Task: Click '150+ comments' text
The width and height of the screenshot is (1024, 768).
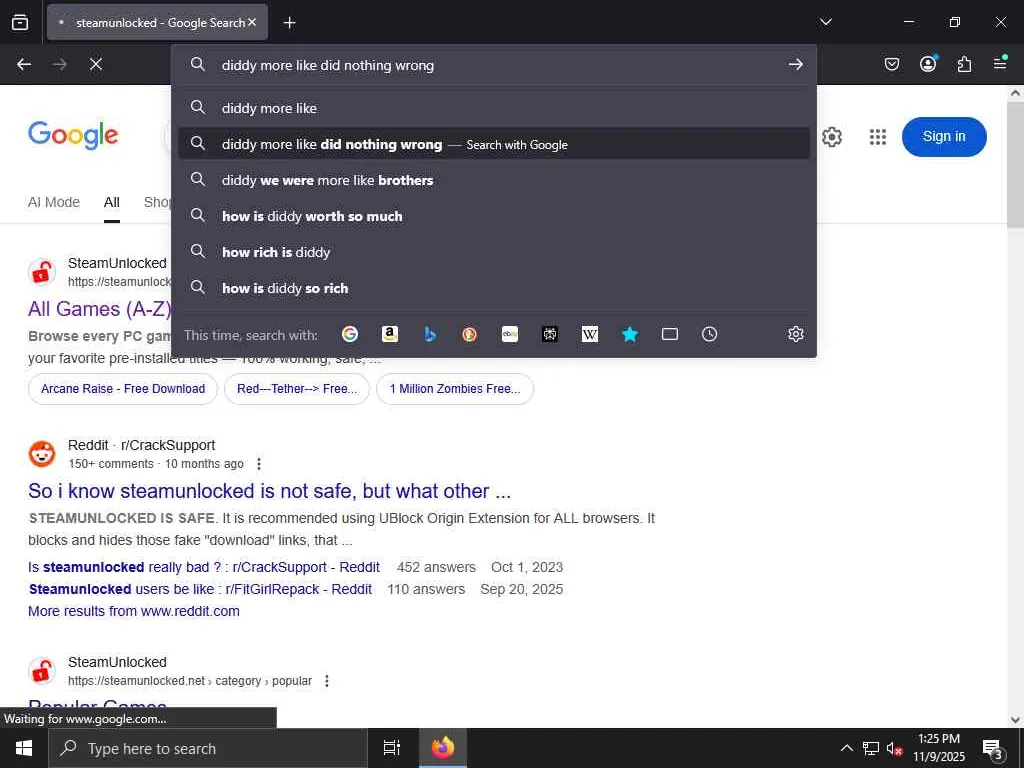Action: pyautogui.click(x=111, y=464)
